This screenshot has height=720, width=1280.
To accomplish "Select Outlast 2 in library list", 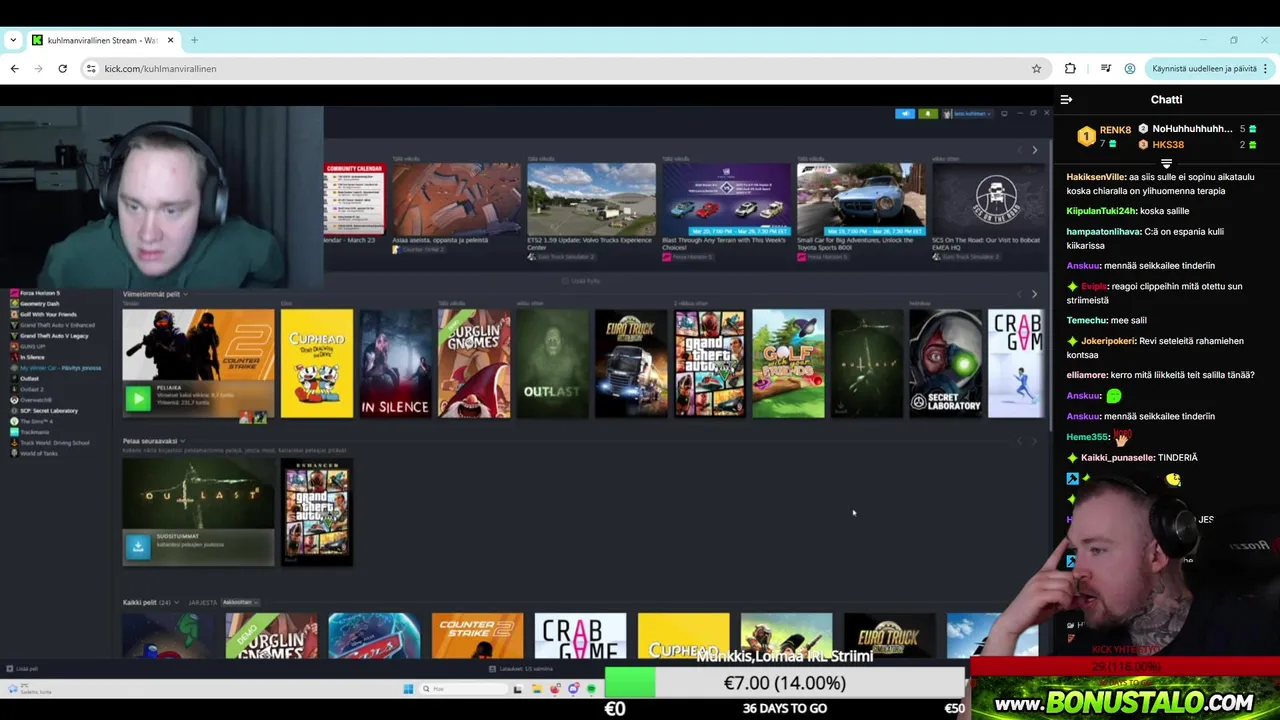I will 32,389.
